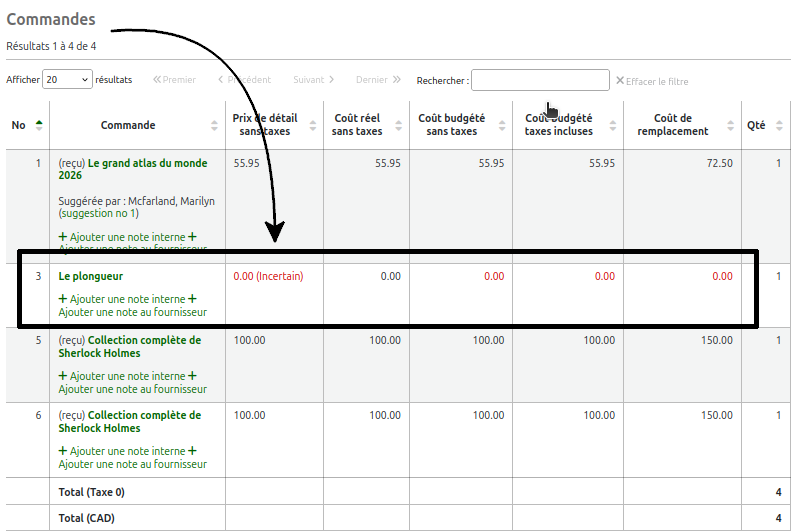Select replacement cost 150.00 in order 6
Image resolution: width=791 pixels, height=531 pixels.
[x=717, y=416]
